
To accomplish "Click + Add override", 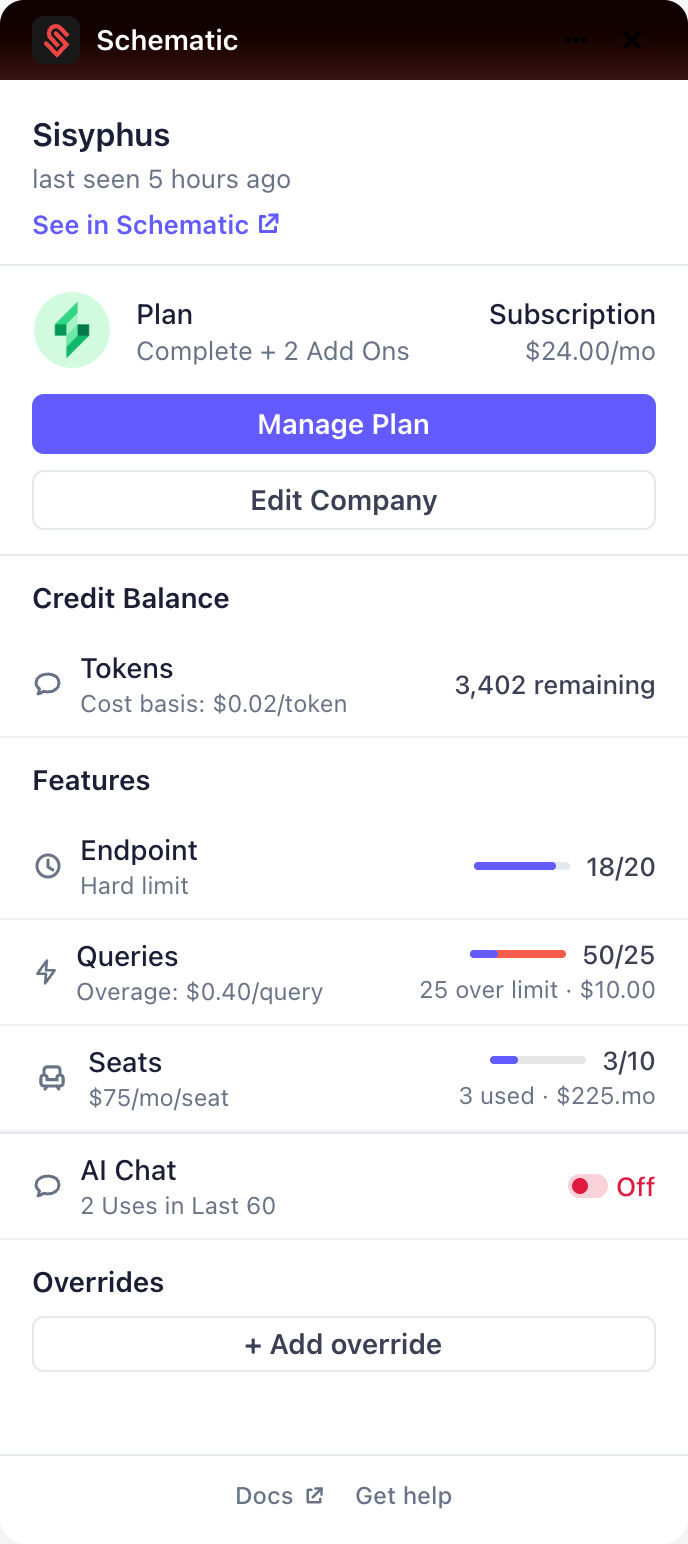I will click(343, 1344).
